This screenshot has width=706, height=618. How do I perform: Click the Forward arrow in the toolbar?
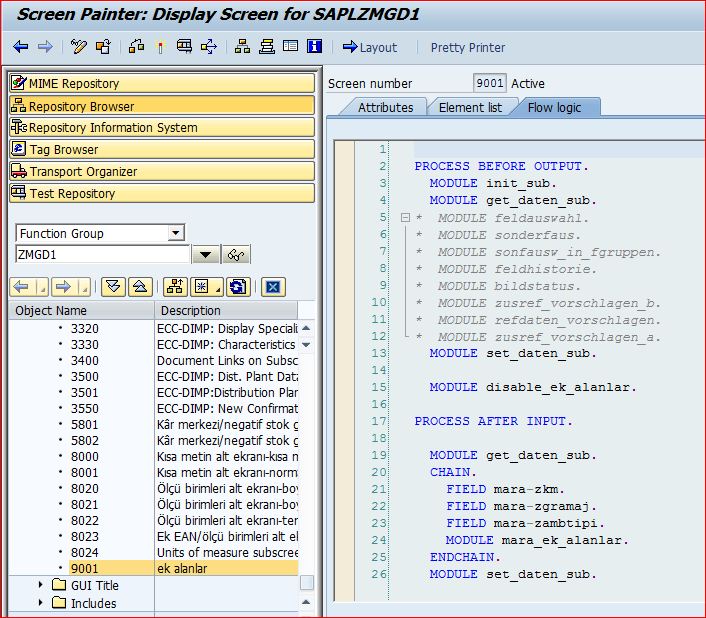coord(45,47)
